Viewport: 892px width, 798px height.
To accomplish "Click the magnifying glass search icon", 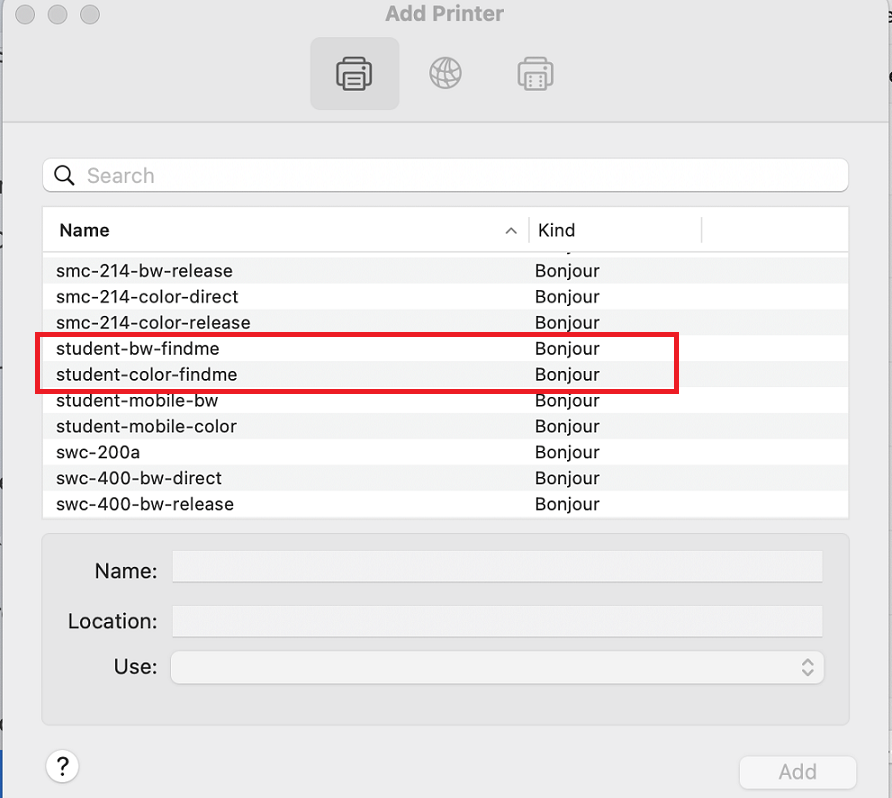I will pyautogui.click(x=64, y=175).
